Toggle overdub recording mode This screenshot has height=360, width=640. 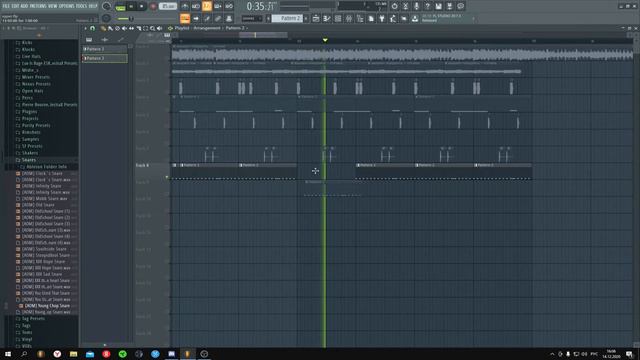point(218,6)
